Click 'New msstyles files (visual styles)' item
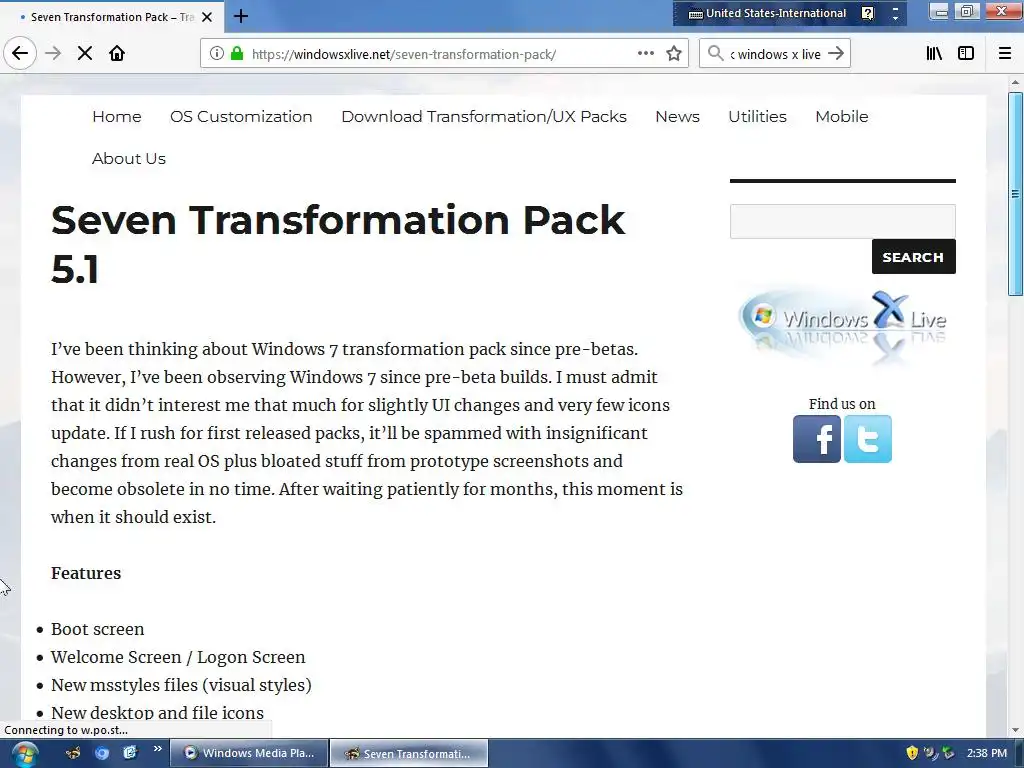1024x768 pixels. (x=181, y=685)
